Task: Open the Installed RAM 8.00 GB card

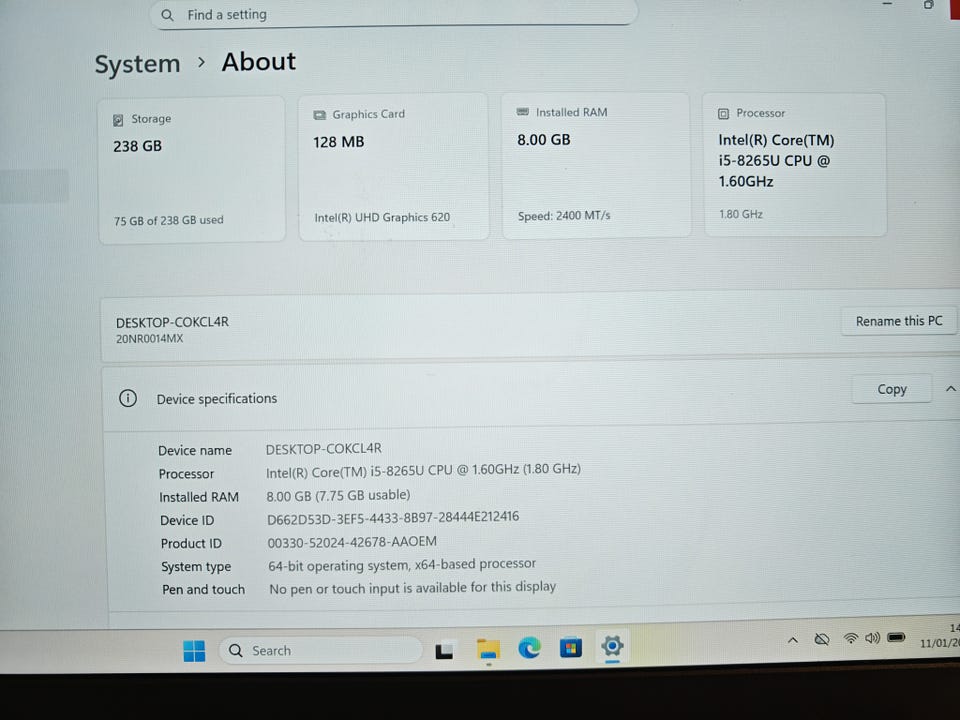Action: [596, 165]
